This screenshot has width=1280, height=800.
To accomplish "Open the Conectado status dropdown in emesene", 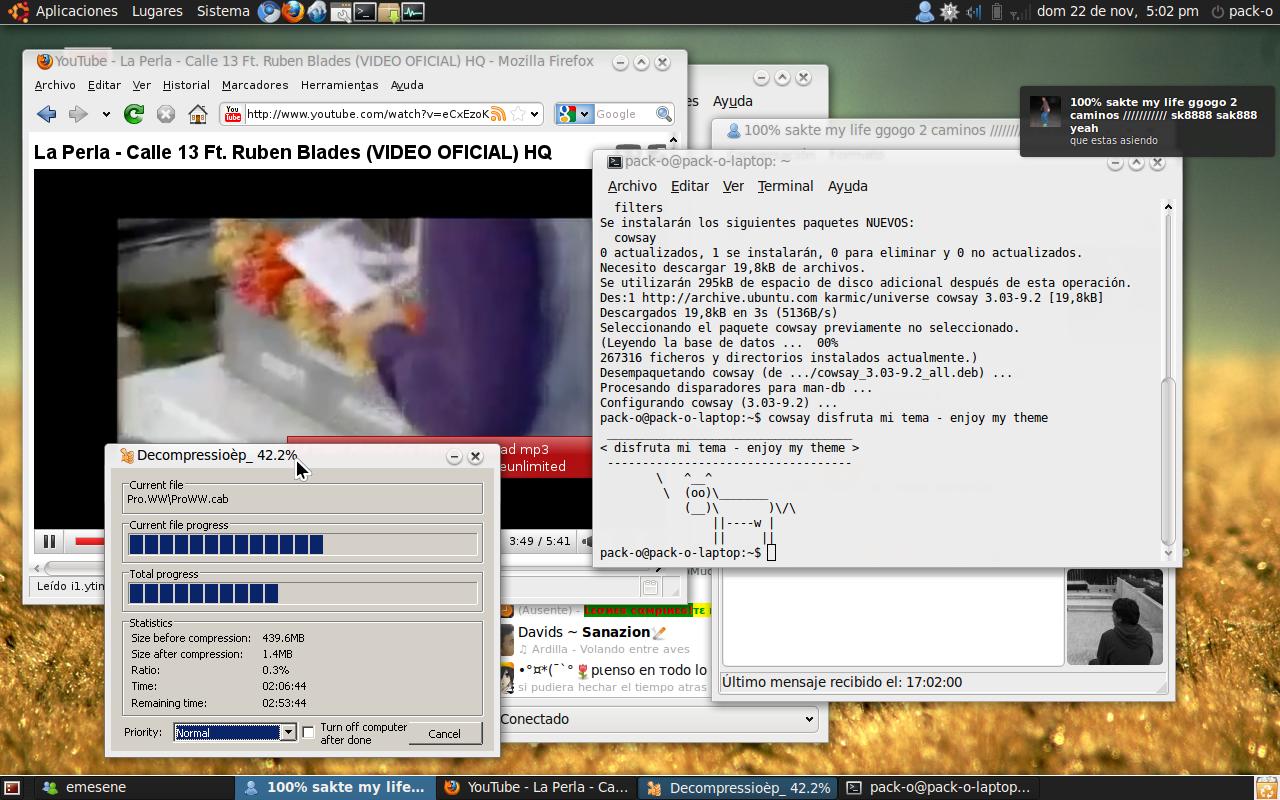I will point(658,719).
